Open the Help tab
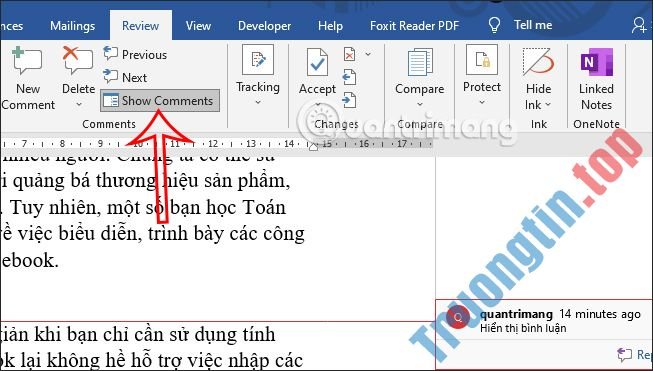The image size is (653, 371). coord(330,26)
